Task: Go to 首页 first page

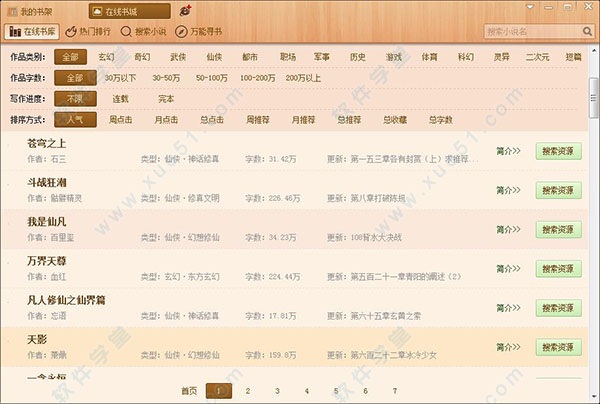Action: pyautogui.click(x=189, y=391)
